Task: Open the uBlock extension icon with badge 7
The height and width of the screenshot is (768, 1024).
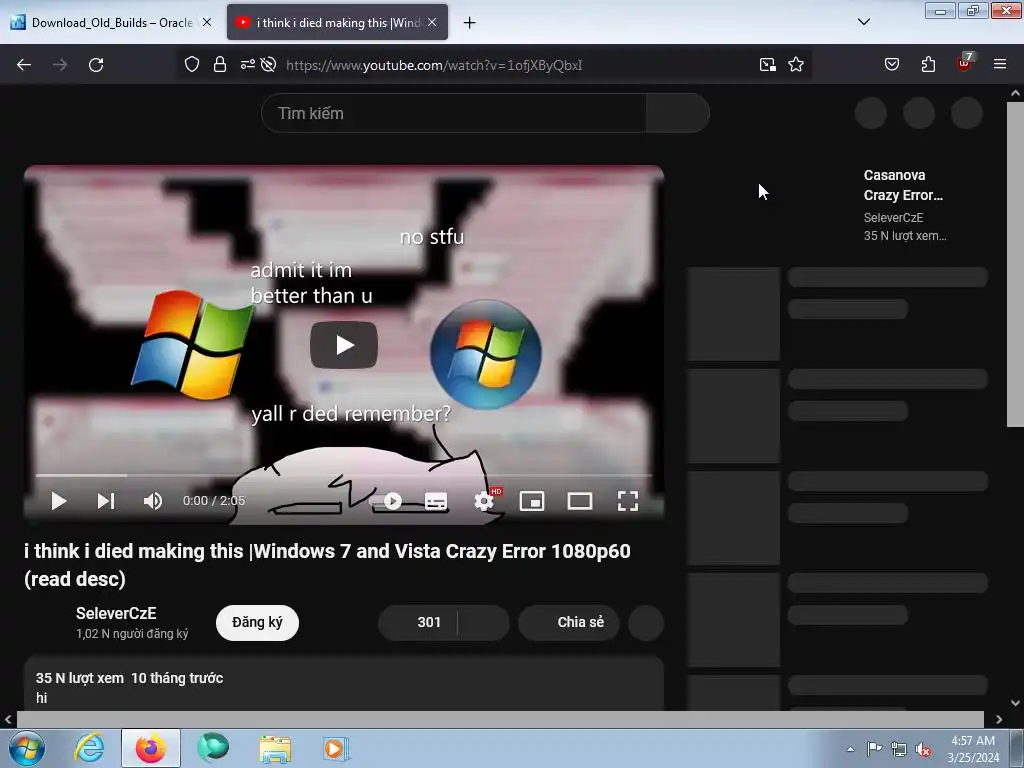Action: coord(965,63)
